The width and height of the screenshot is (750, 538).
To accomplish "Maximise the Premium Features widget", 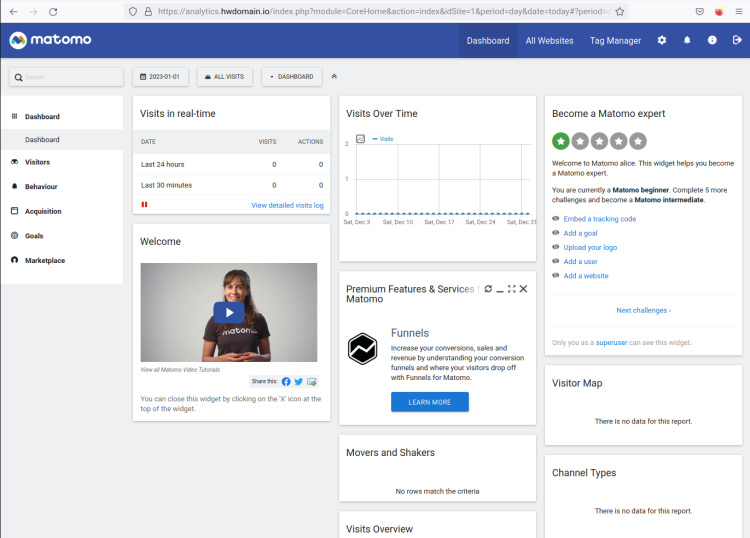I will [511, 289].
